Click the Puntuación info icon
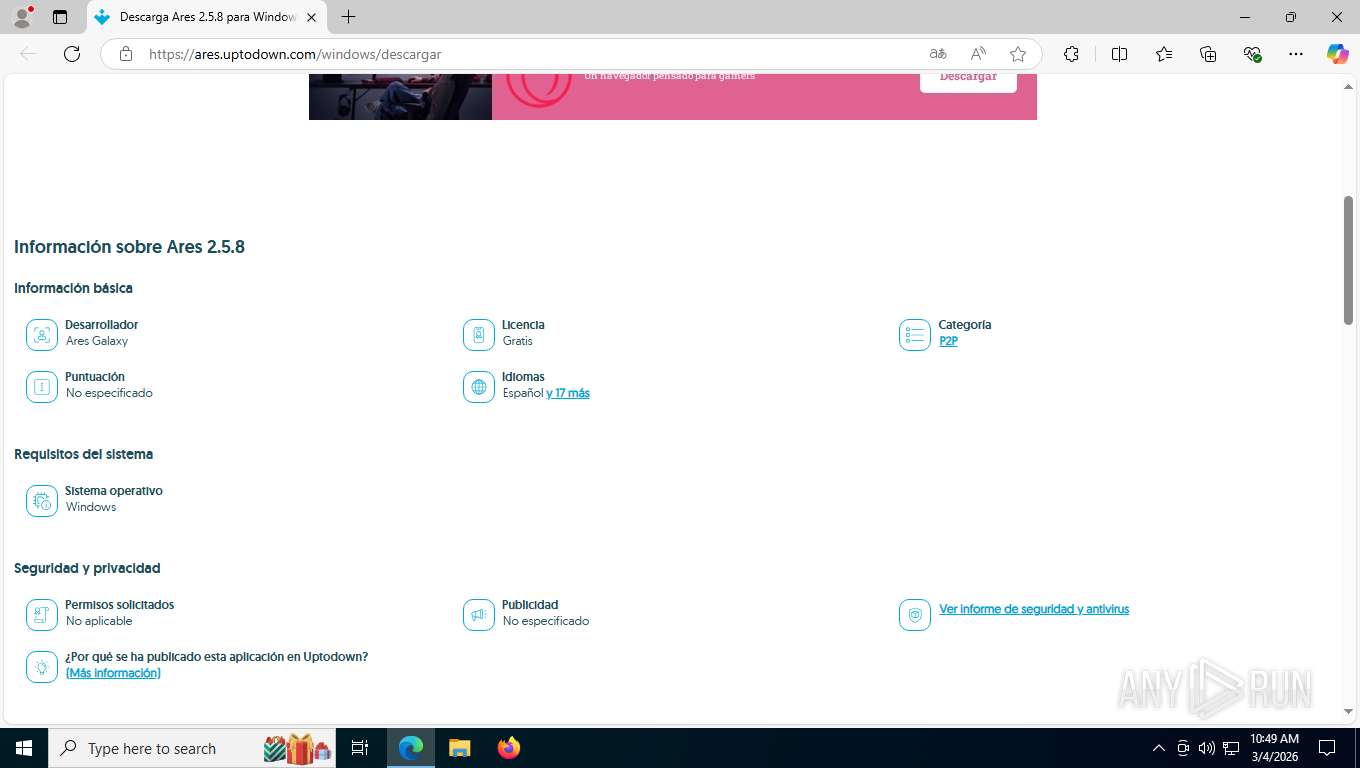 42,387
